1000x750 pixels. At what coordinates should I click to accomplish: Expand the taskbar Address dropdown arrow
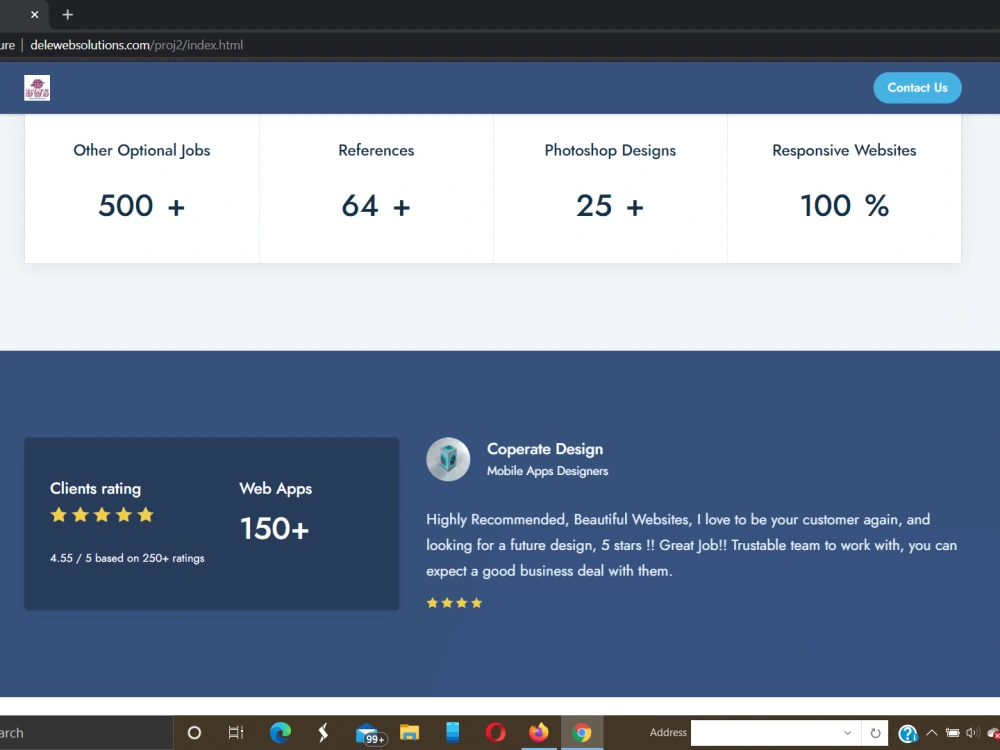coord(848,733)
